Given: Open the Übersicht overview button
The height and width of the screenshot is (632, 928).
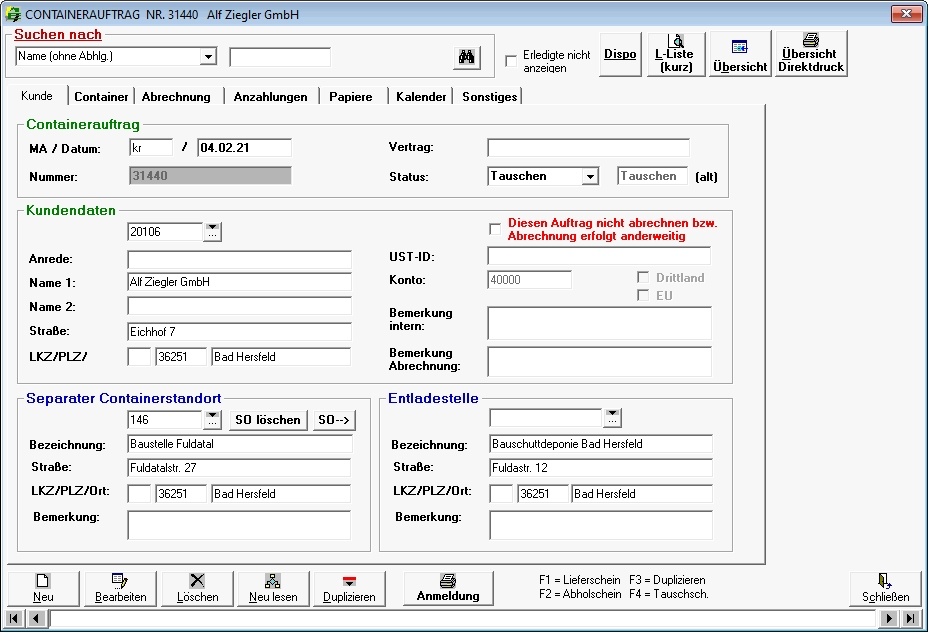Looking at the screenshot, I should 740,54.
